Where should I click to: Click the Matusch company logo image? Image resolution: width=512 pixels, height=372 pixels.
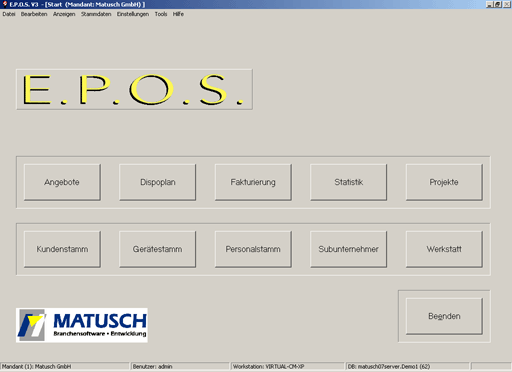(82, 325)
